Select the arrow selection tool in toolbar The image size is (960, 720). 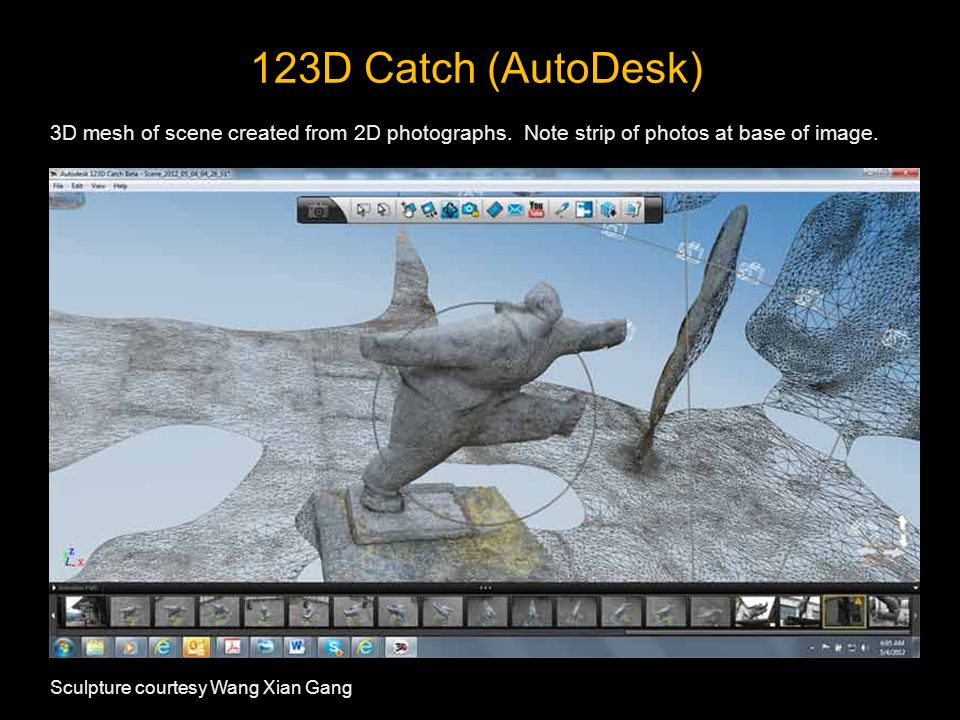(x=362, y=210)
